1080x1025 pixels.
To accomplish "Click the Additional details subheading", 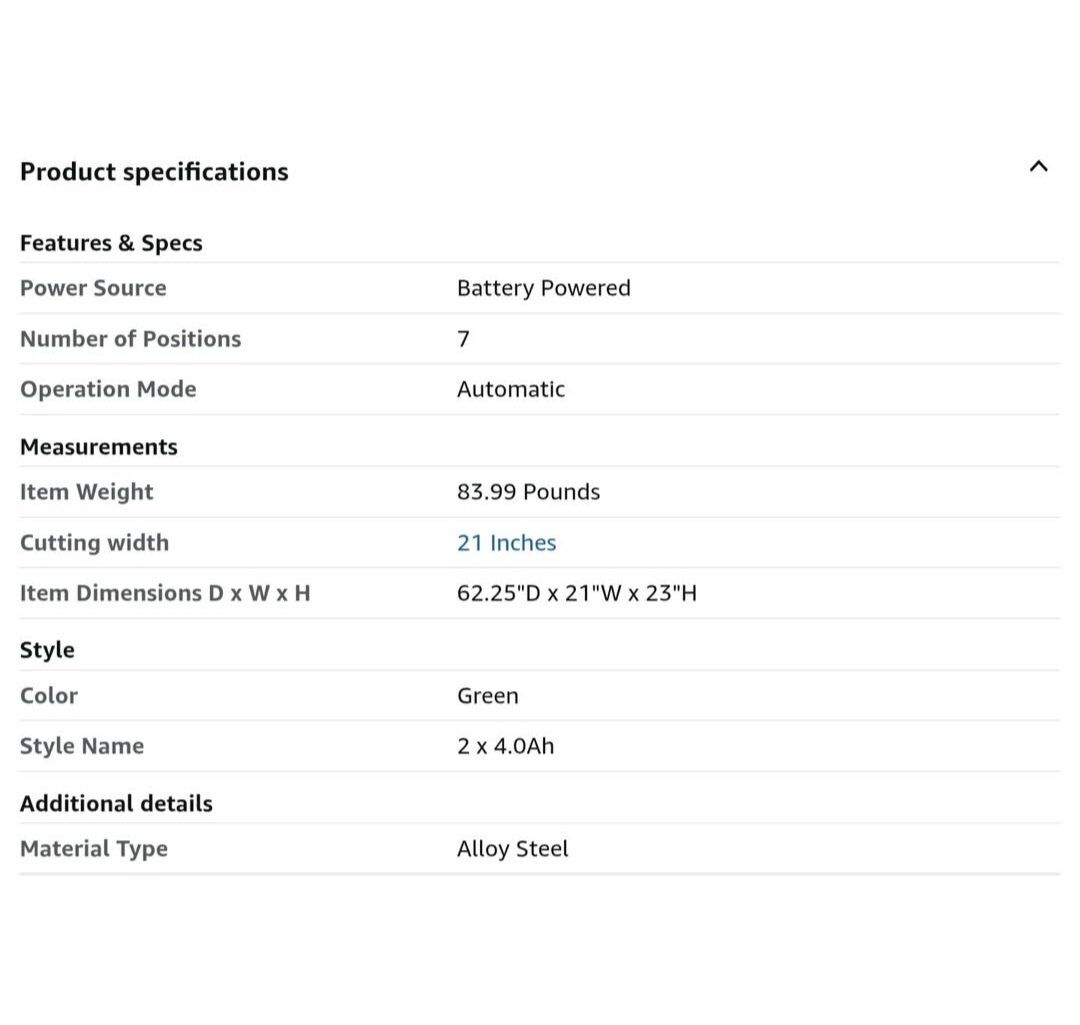I will 116,804.
